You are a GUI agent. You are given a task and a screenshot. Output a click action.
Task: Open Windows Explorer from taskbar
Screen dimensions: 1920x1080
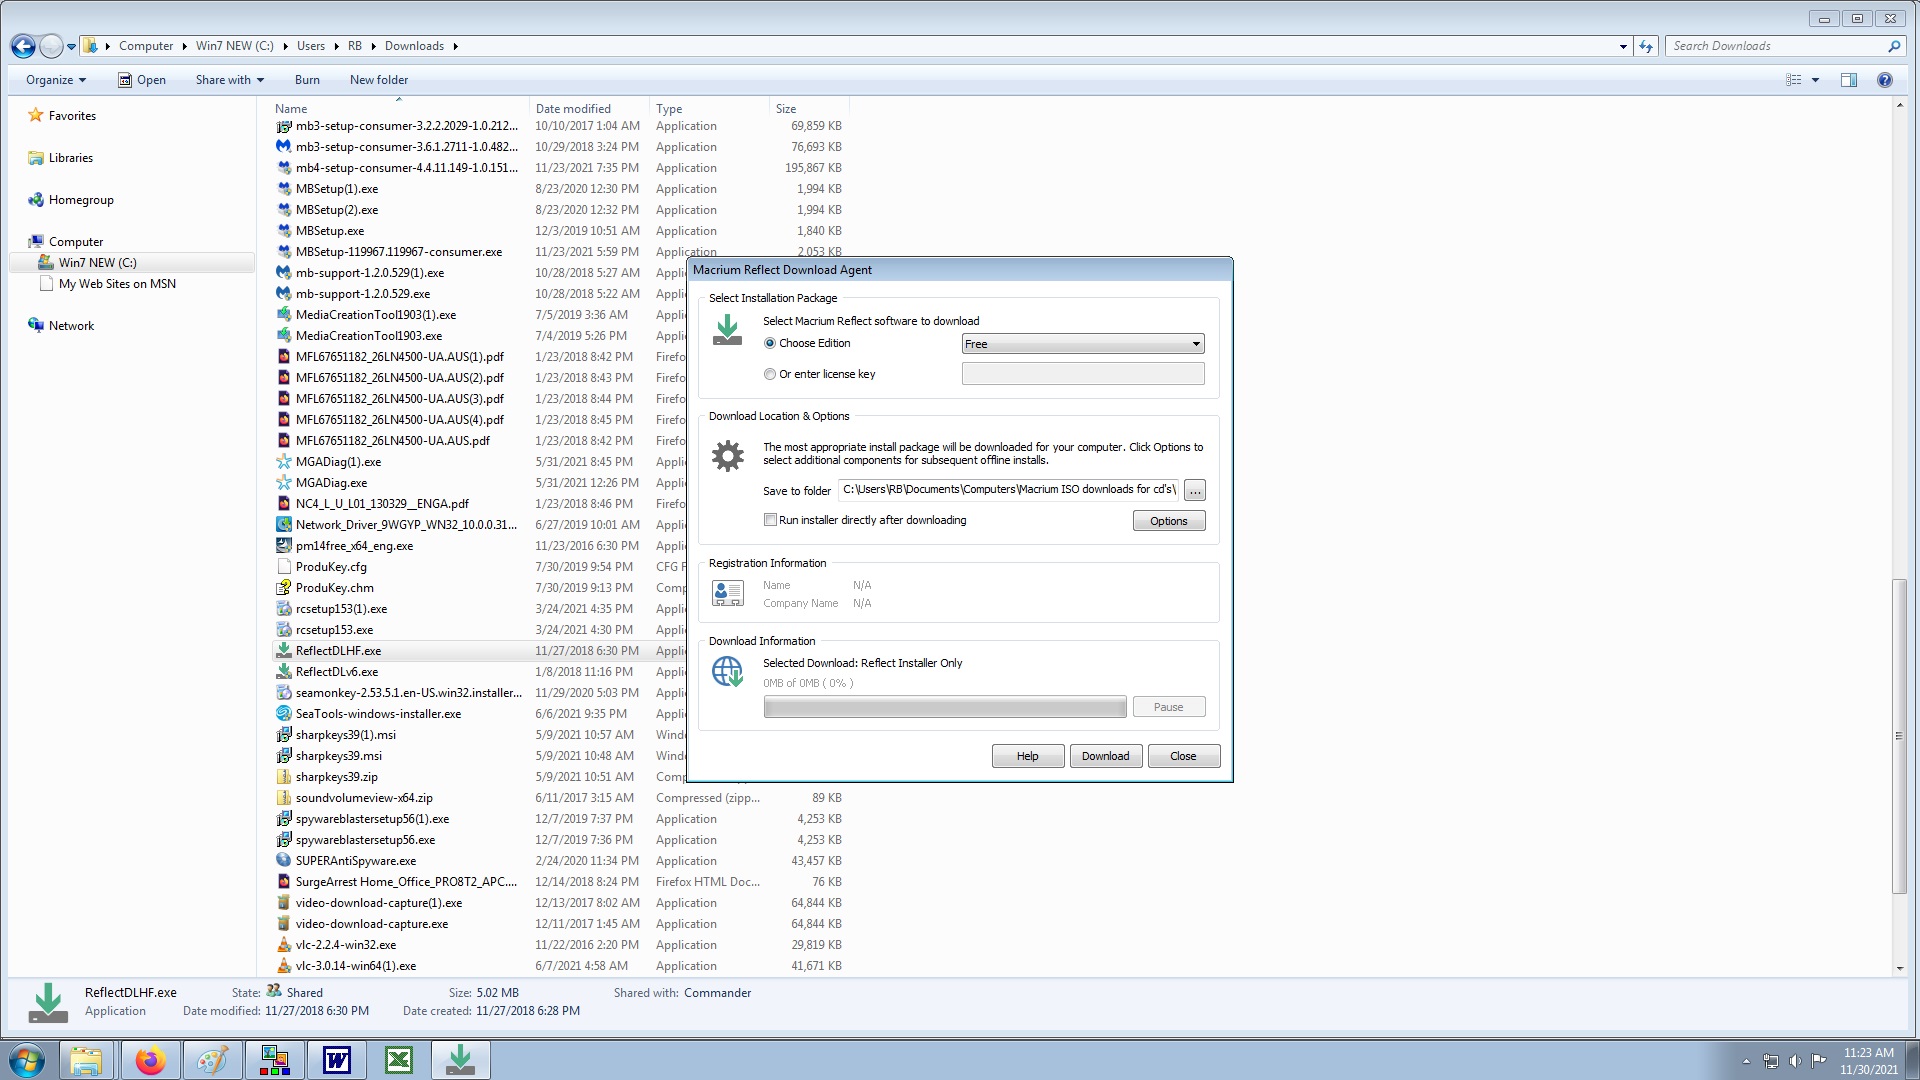86,1061
